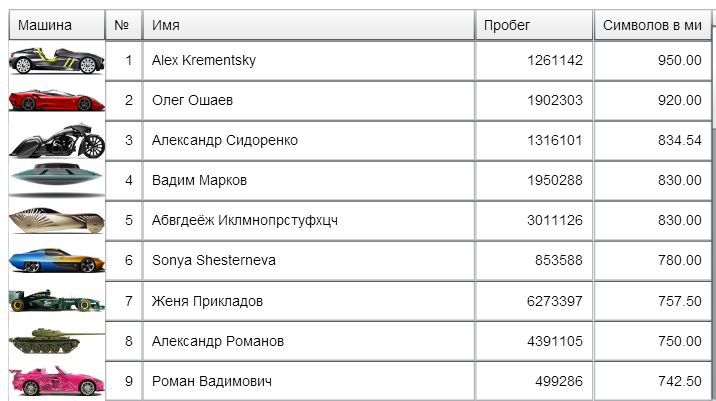716x401 pixels.
Task: Click the 742.50 speed cell
Action: pos(653,381)
